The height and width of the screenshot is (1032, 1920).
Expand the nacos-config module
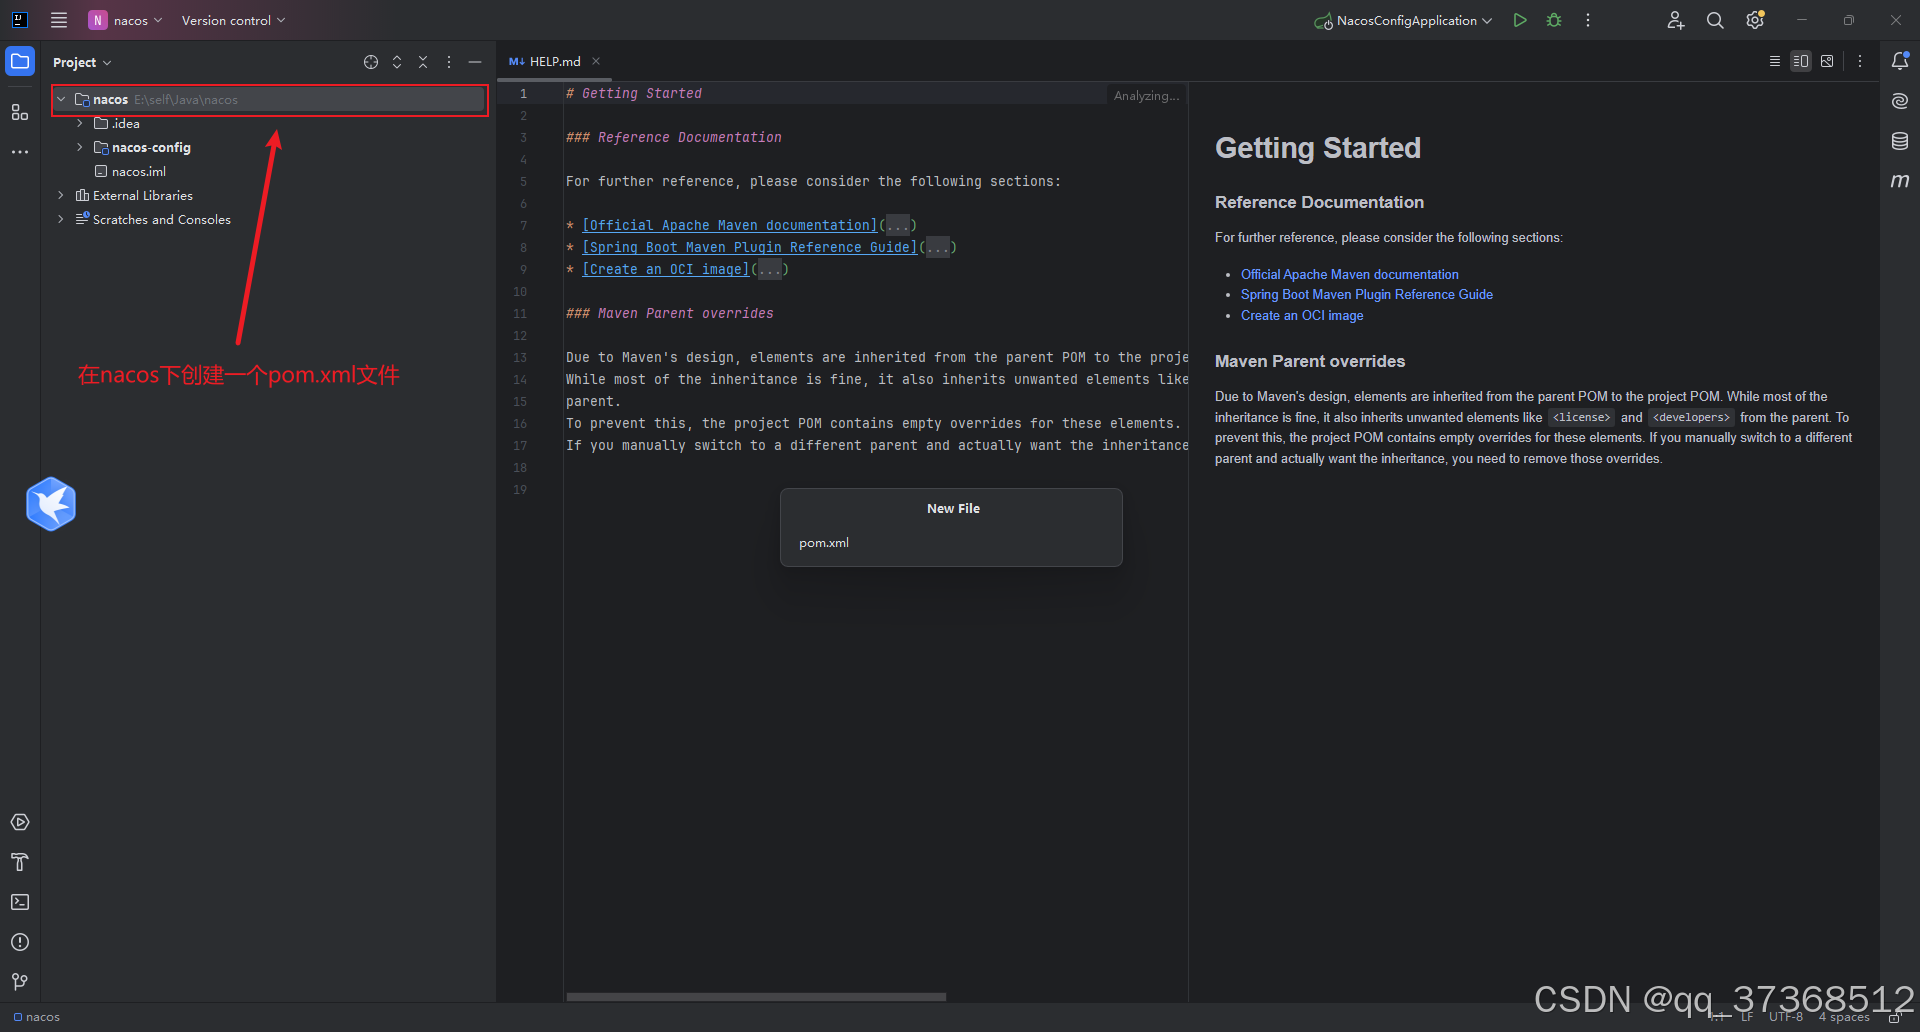coord(80,147)
